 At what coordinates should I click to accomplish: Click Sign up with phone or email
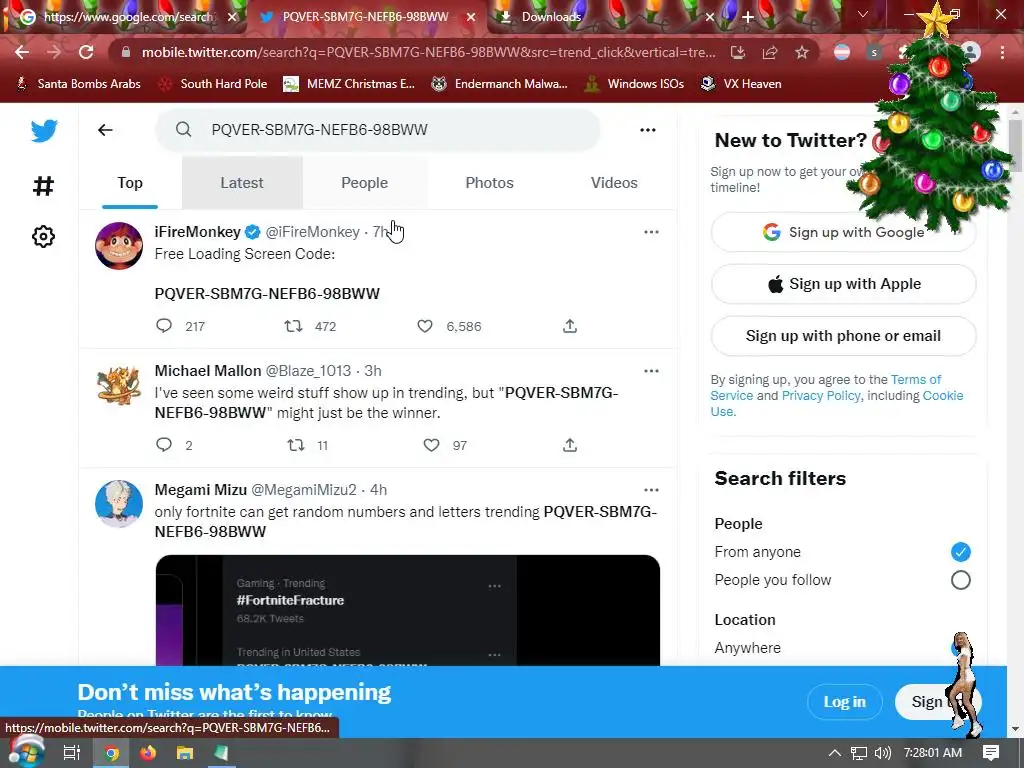(843, 336)
